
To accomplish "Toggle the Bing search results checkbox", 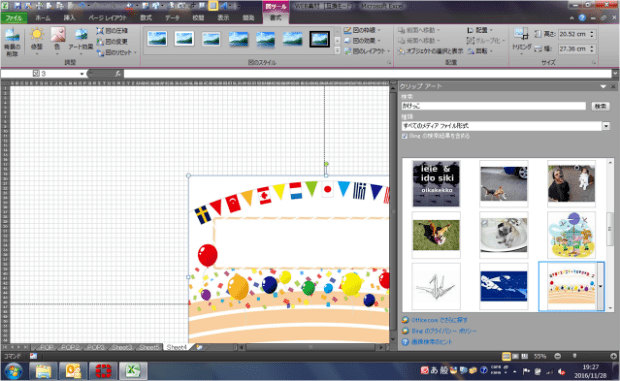I will (405, 136).
